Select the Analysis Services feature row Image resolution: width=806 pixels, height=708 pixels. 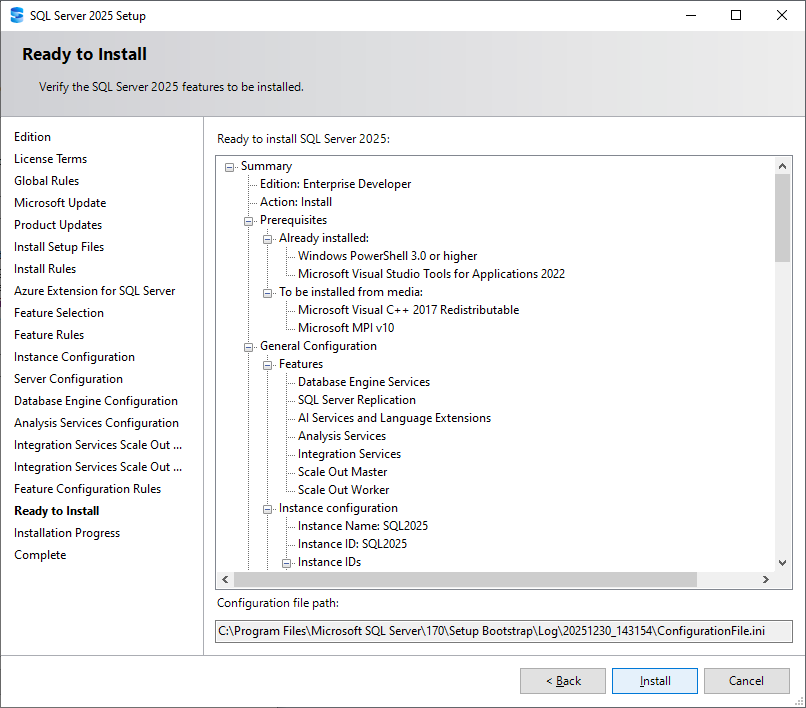point(342,436)
